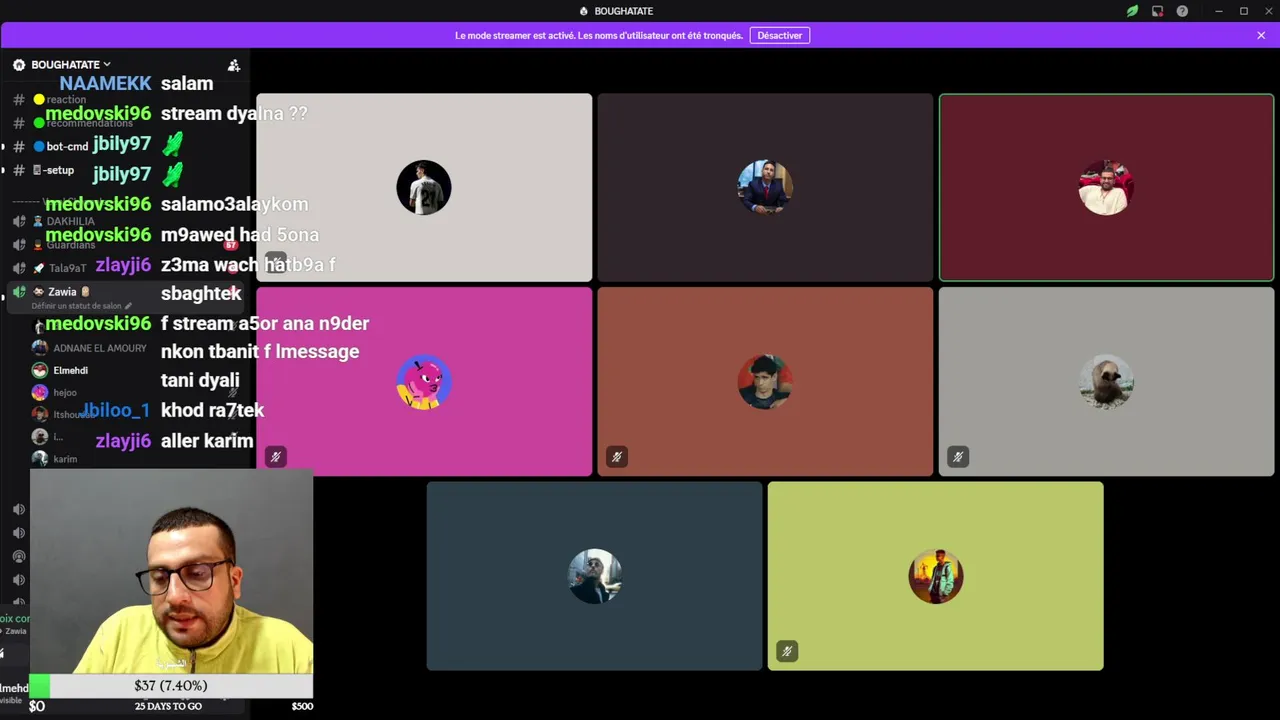Click the green leaf icon in title bar

pyautogui.click(x=1132, y=11)
